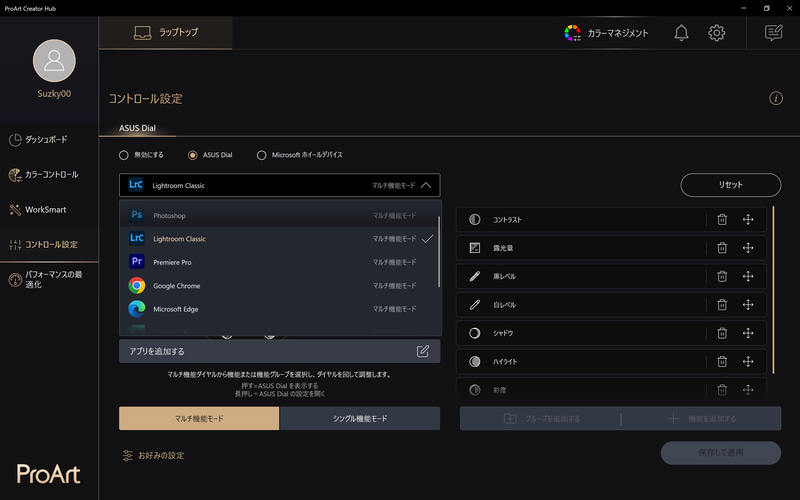Click the コントラスト half-circle icon
This screenshot has height=500, width=800.
tap(474, 219)
